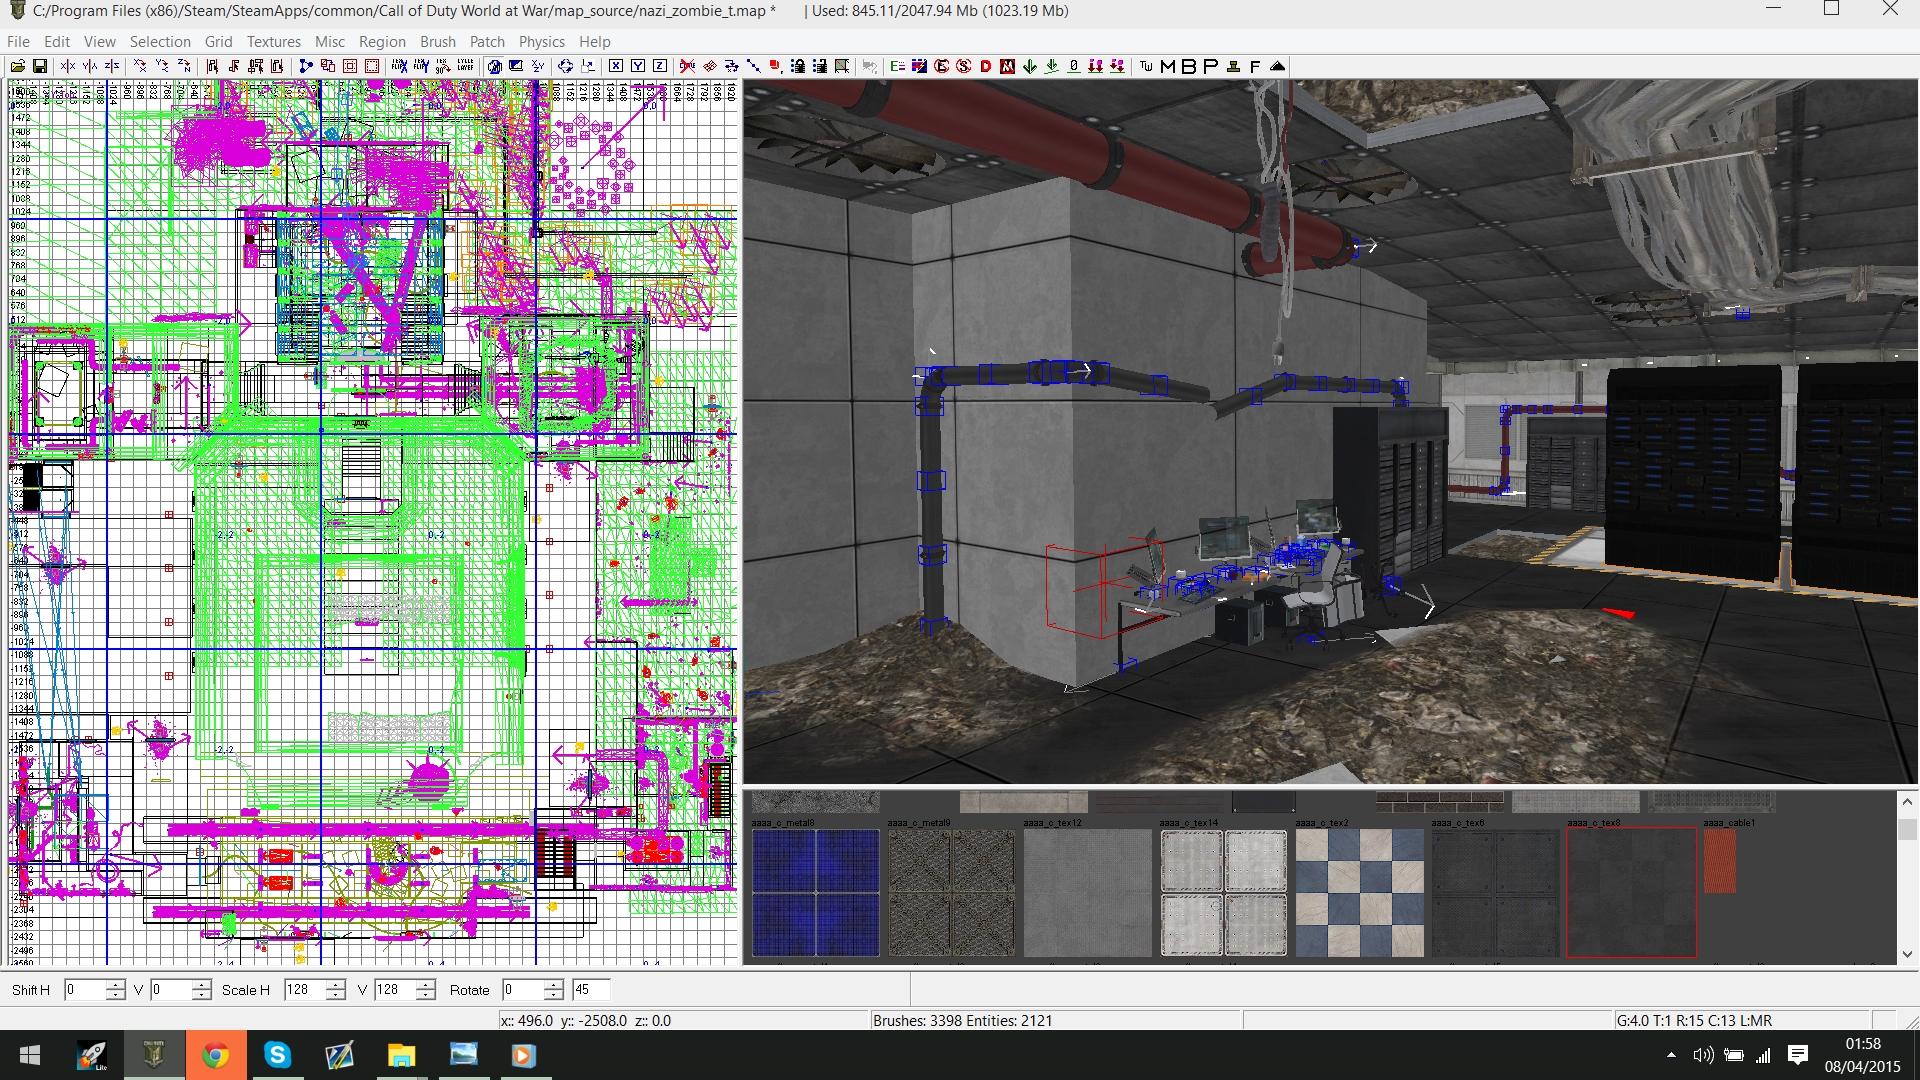This screenshot has height=1080, width=1920.
Task: Flip selection along the Z axis
Action: click(x=112, y=66)
